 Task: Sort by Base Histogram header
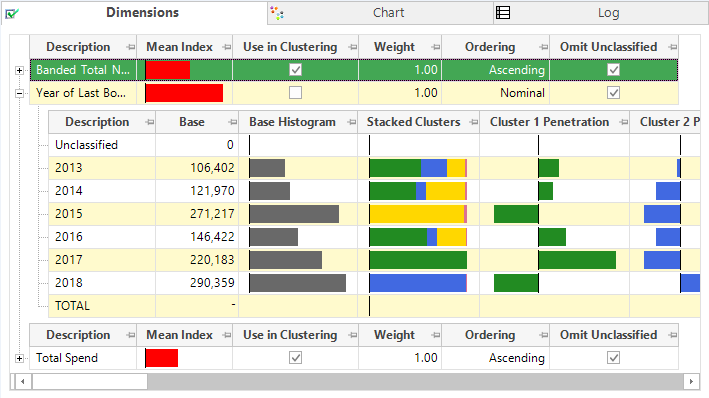pyautogui.click(x=292, y=122)
